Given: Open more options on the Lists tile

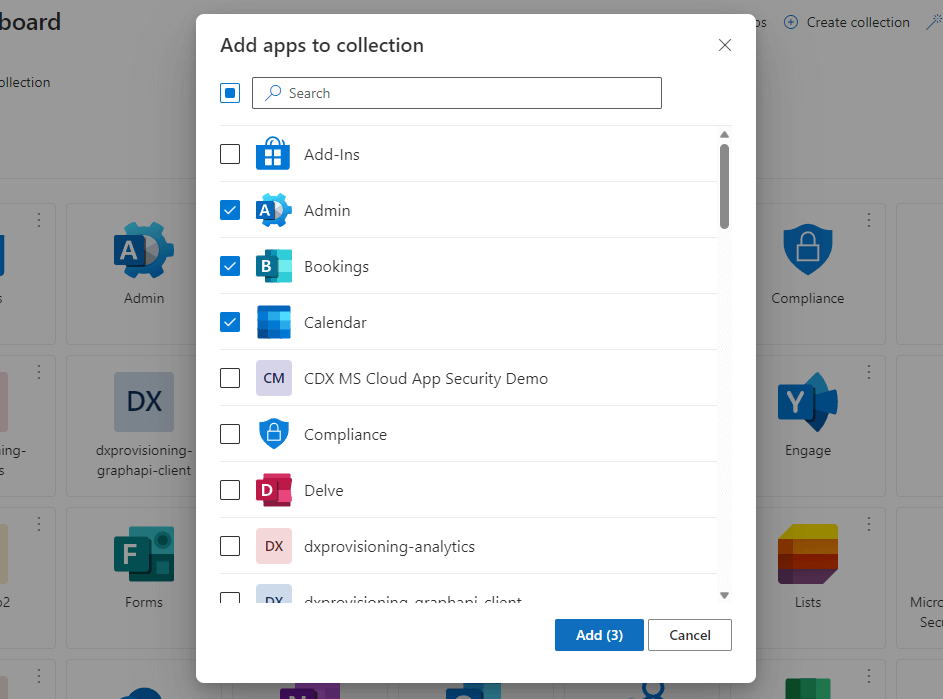Looking at the screenshot, I should (x=868, y=524).
